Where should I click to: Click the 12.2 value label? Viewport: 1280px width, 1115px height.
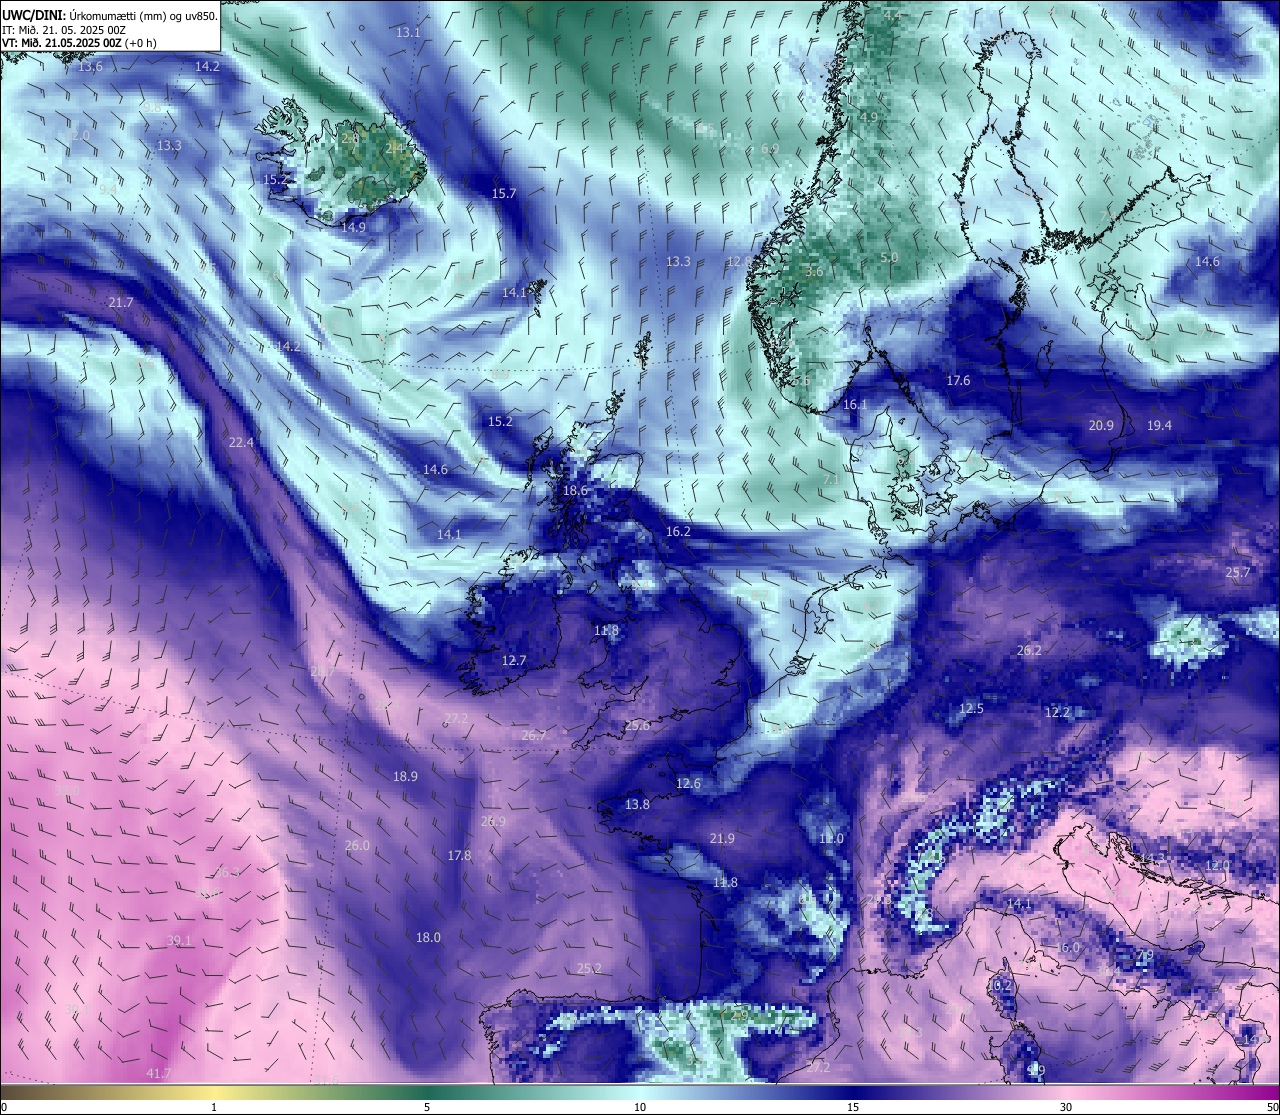[1058, 712]
